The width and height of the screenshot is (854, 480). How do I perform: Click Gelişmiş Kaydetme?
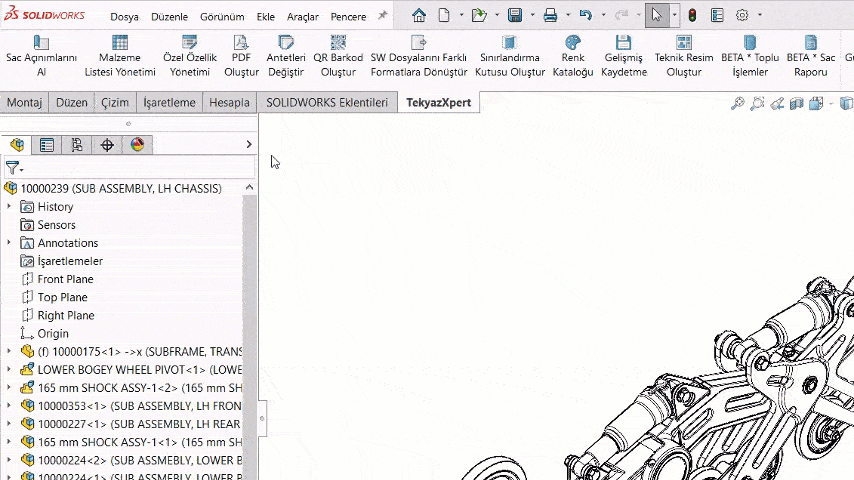[624, 56]
